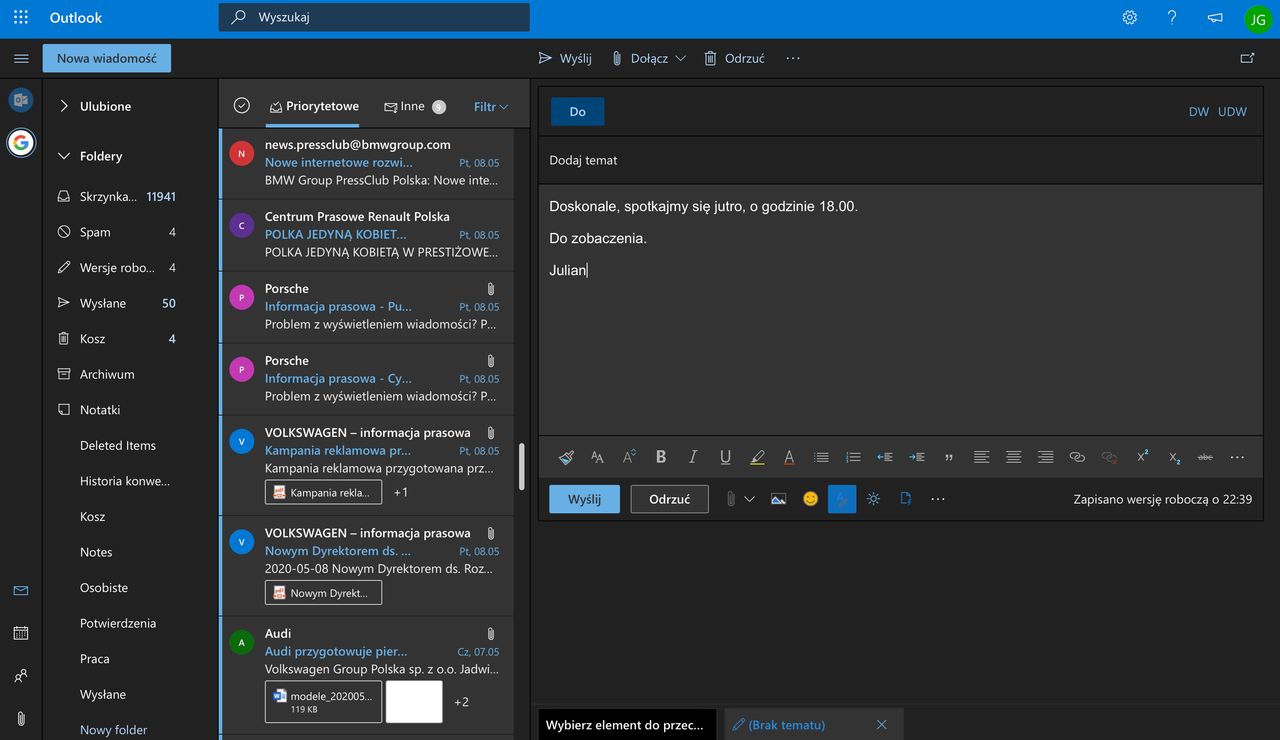
Task: Center the text
Action: point(1013,457)
